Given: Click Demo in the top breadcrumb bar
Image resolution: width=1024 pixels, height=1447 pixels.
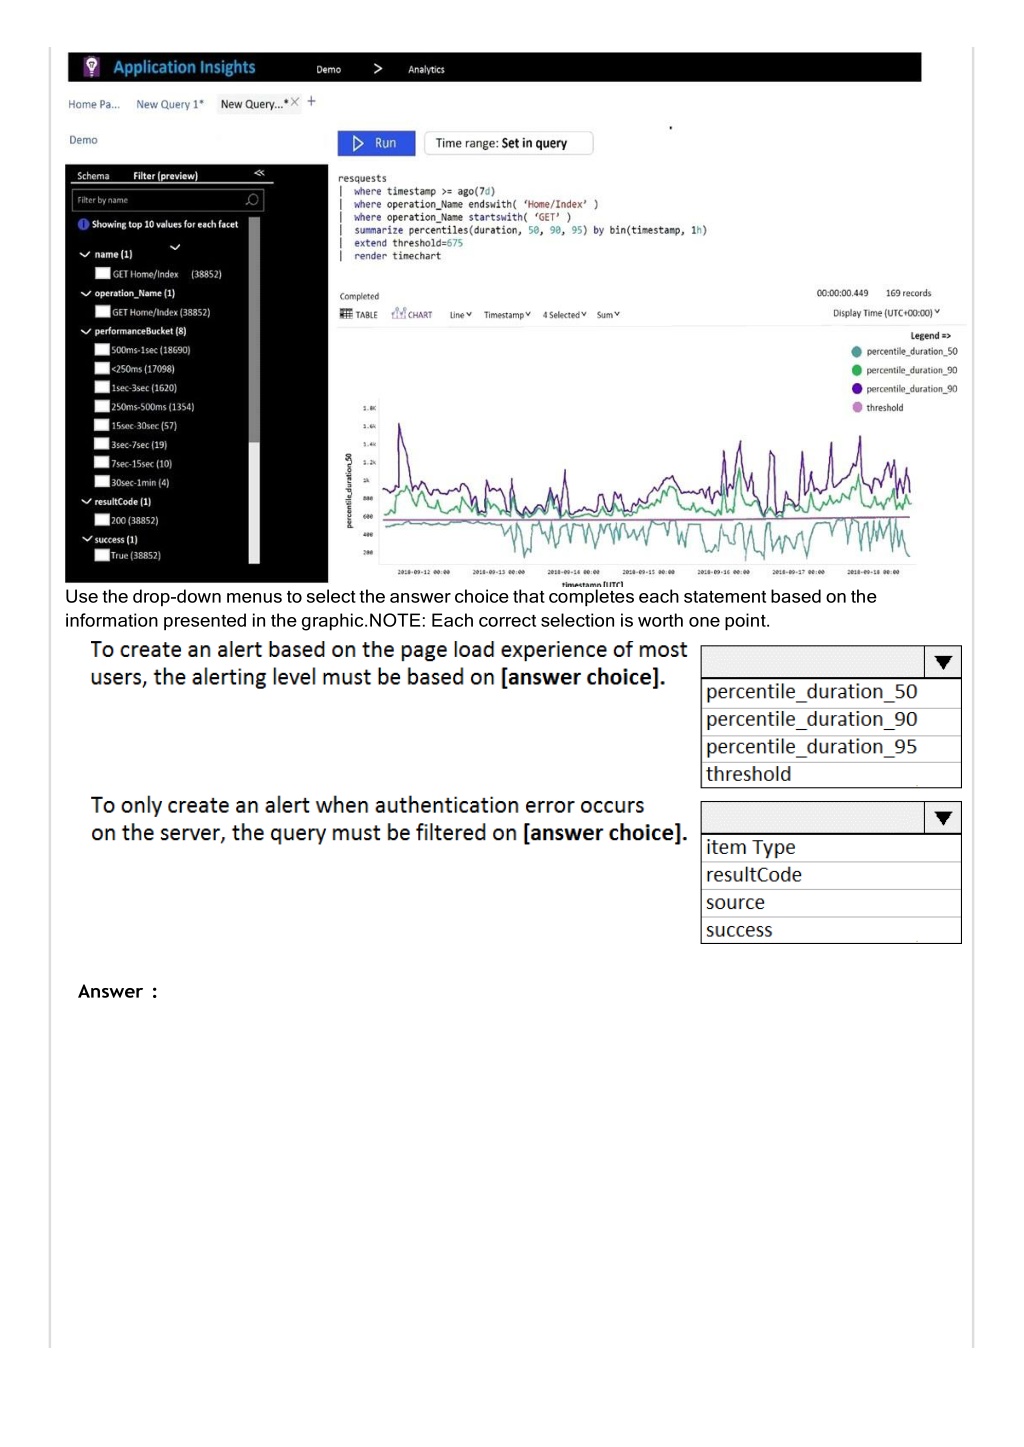Looking at the screenshot, I should (329, 70).
